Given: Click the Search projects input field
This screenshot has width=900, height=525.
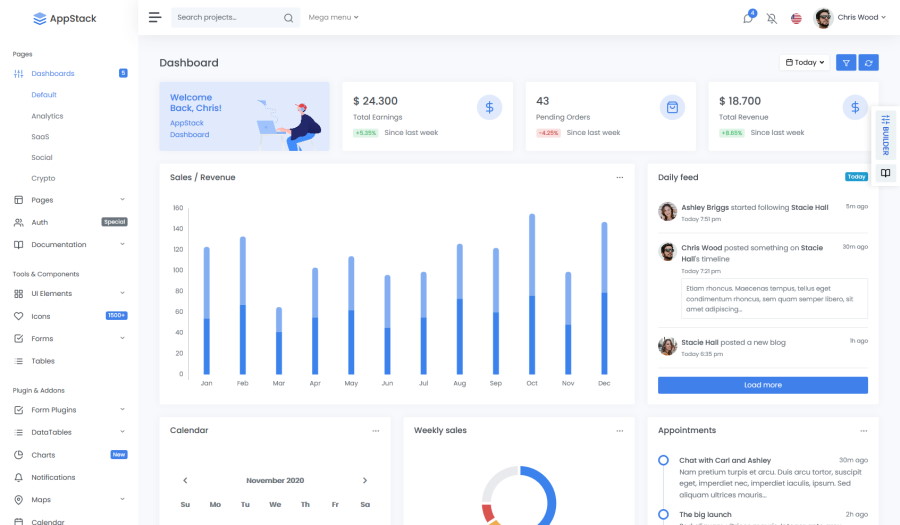Looking at the screenshot, I should [225, 18].
